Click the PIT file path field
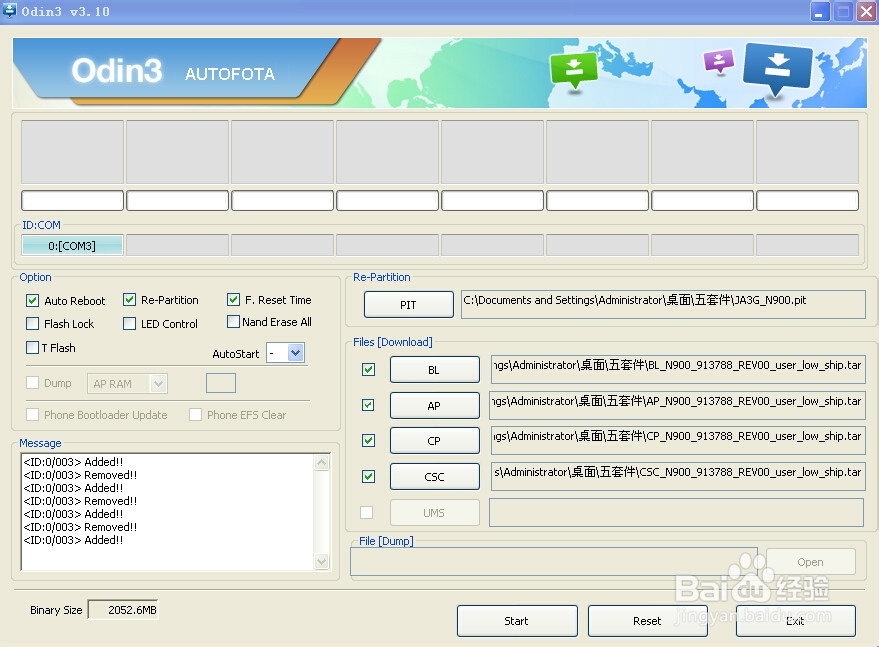The image size is (879, 647). point(663,304)
